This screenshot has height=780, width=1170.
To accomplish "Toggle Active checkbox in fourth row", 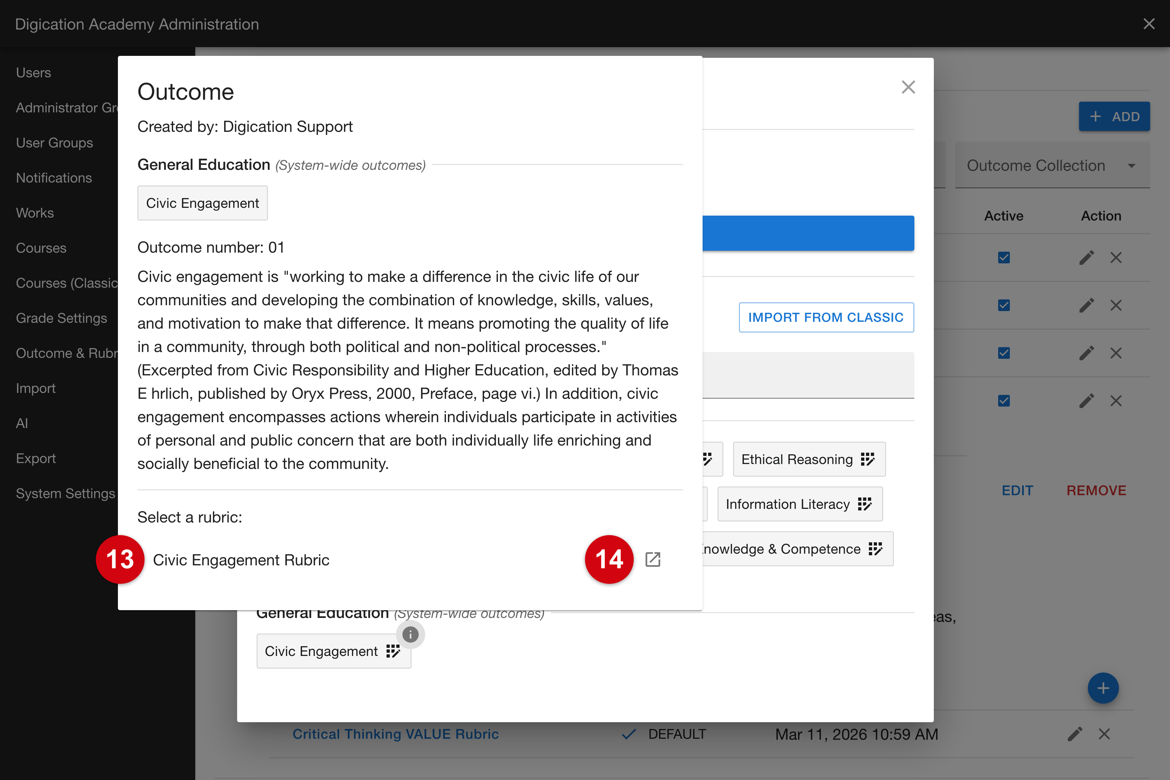I will pos(1004,401).
